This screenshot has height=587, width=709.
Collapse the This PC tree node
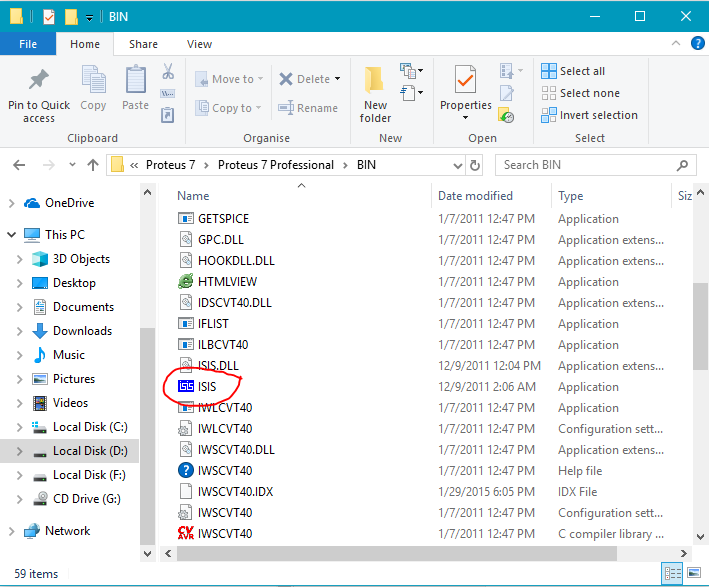click(12, 235)
